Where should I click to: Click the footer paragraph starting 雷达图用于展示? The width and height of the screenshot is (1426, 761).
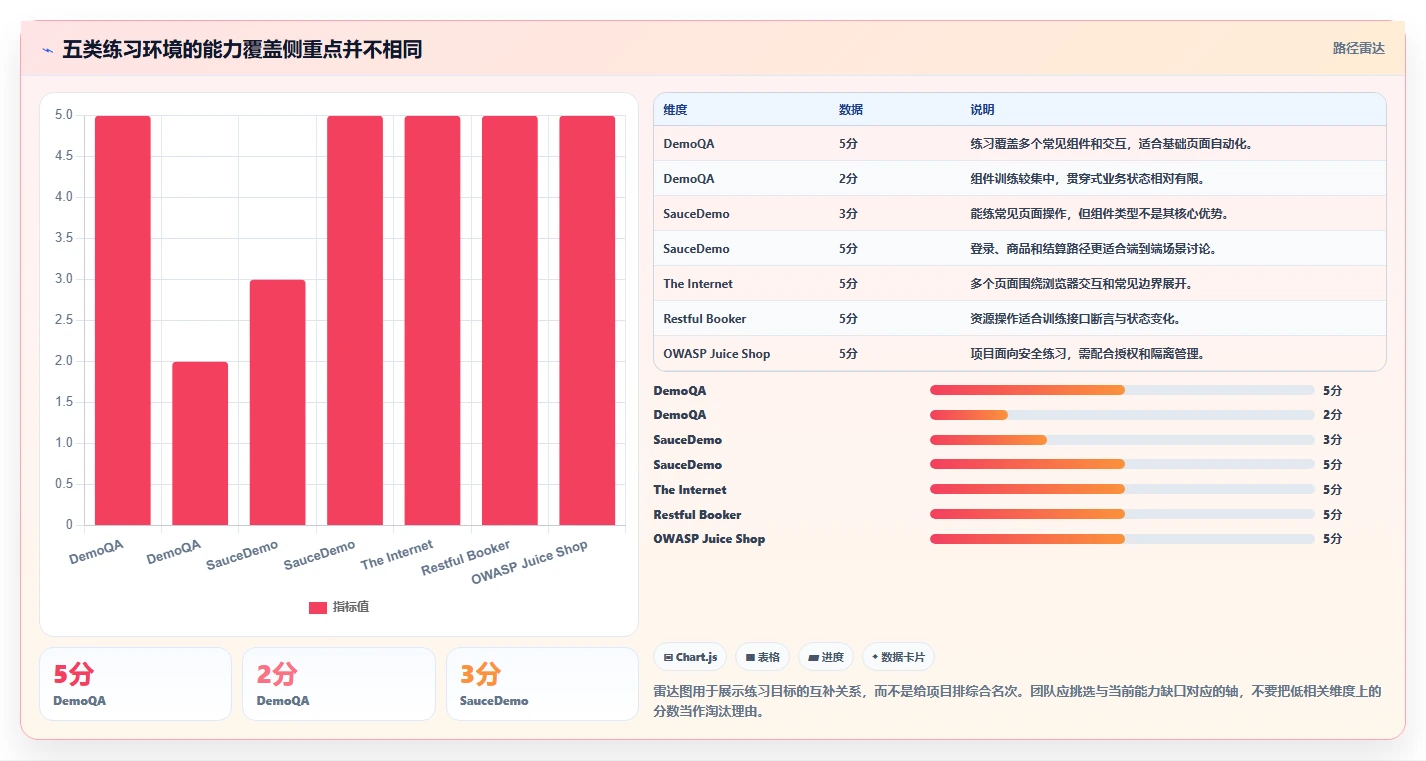[x=1018, y=702]
